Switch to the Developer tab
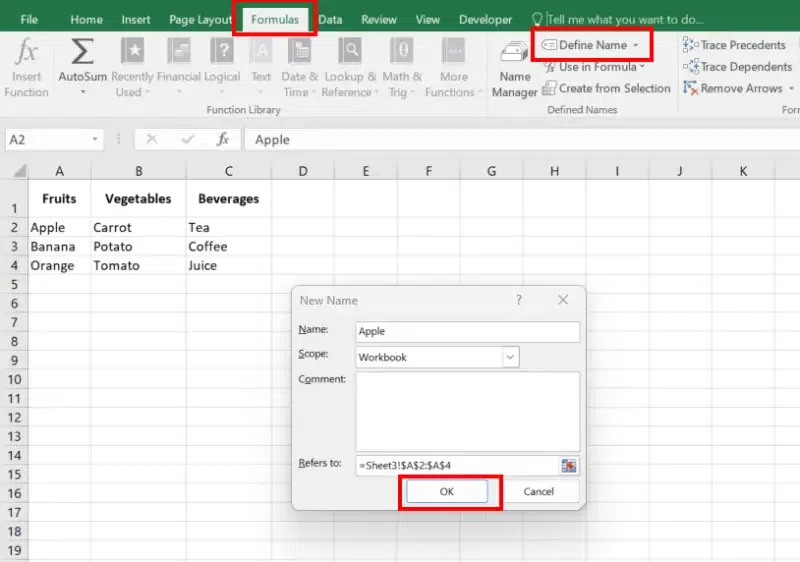Viewport: 800px width, 562px height. tap(485, 19)
